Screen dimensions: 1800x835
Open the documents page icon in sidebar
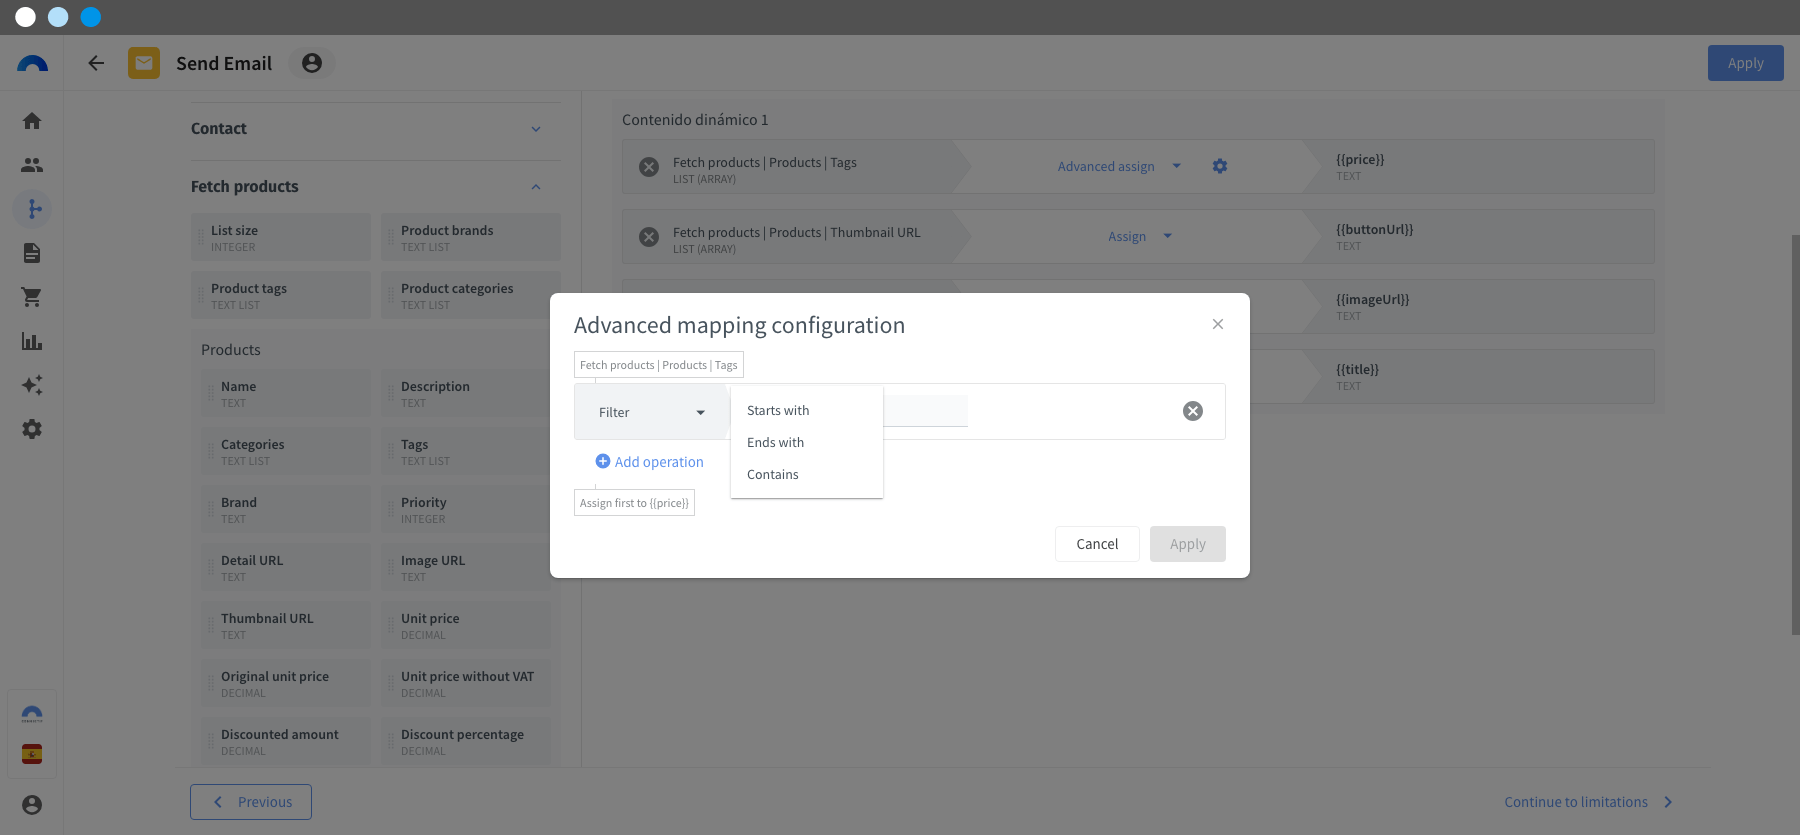32,253
